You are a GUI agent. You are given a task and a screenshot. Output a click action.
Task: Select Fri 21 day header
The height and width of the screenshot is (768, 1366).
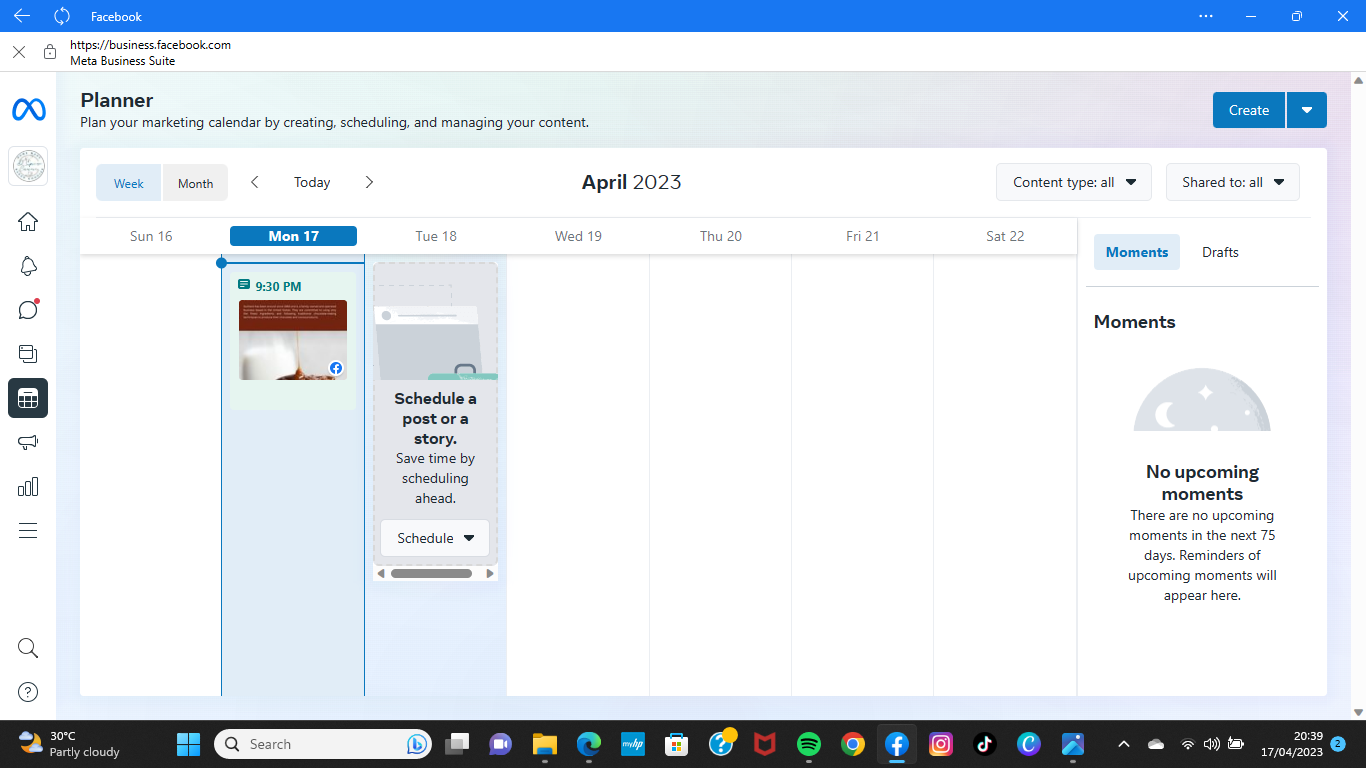tap(862, 236)
